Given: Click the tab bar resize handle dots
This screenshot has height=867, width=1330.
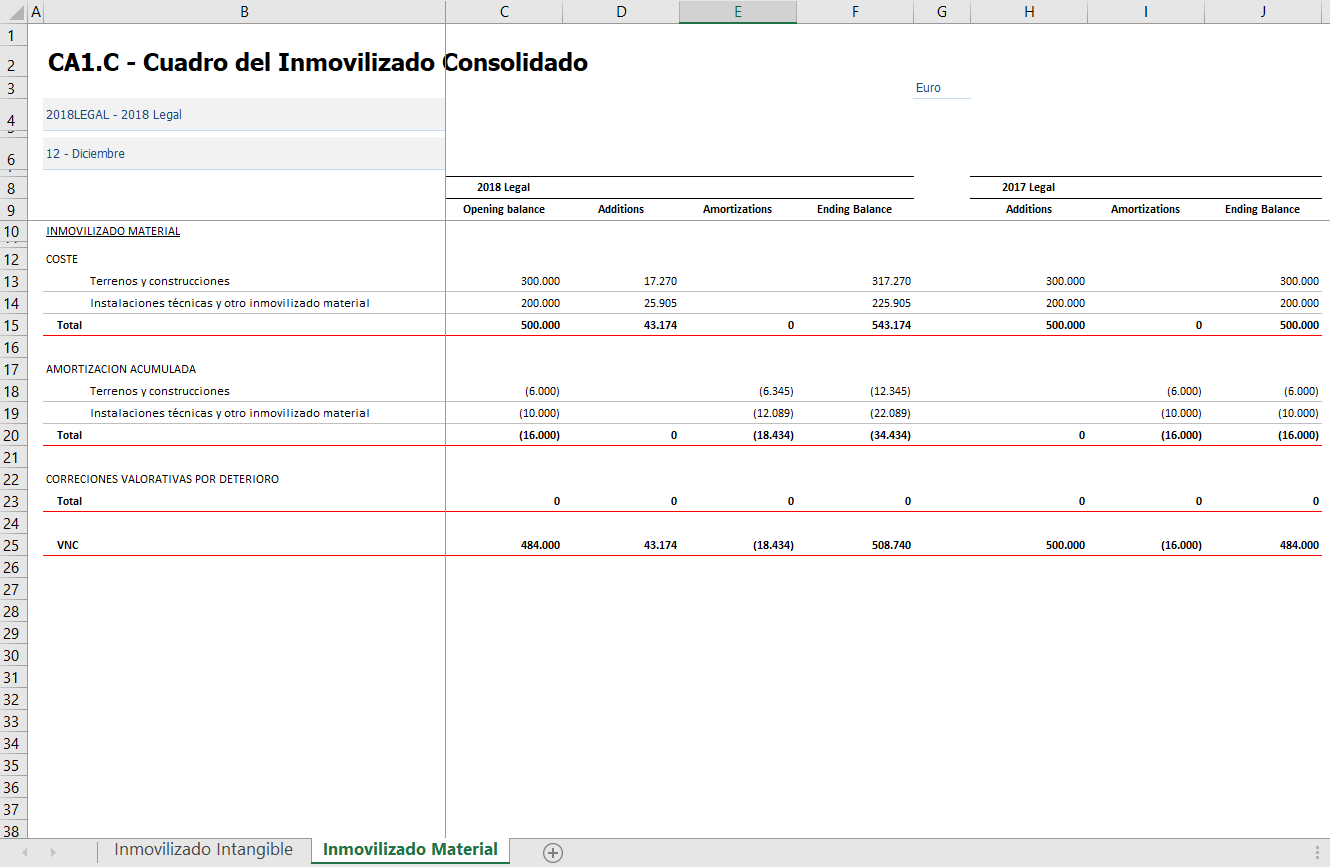Looking at the screenshot, I should (x=1317, y=852).
